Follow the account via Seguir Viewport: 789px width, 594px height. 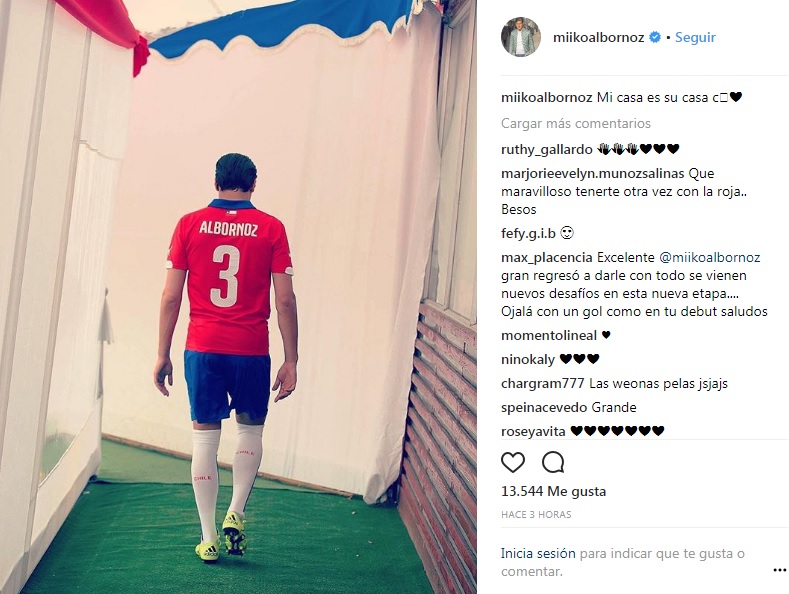(x=695, y=37)
